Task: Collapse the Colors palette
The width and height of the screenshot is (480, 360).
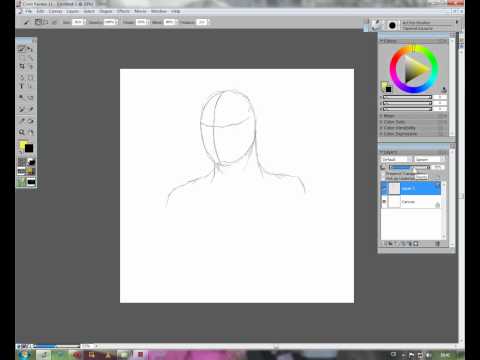Action: click(381, 41)
